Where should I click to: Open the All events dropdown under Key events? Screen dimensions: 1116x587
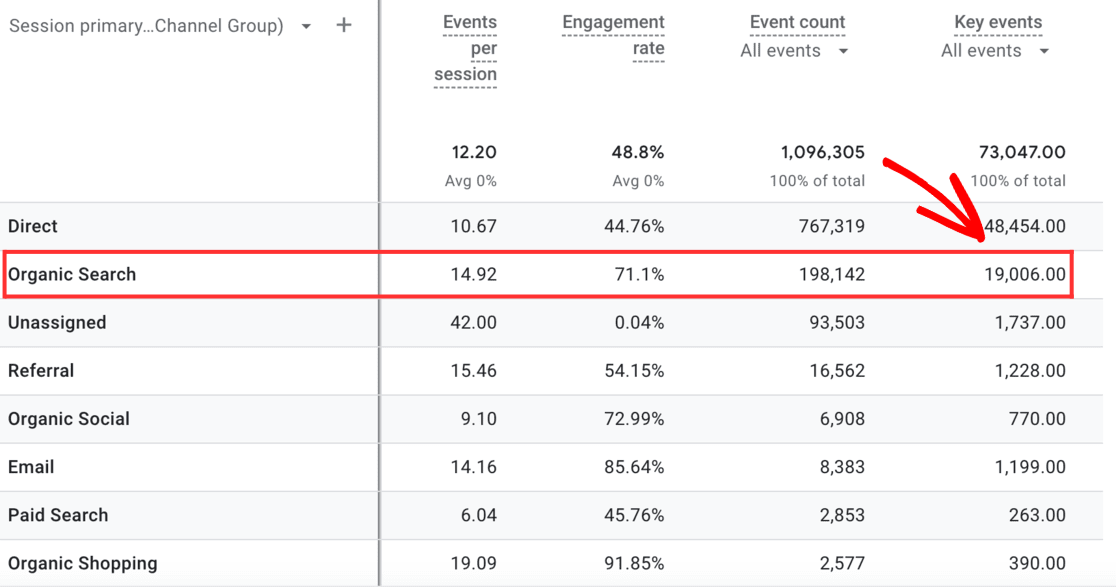tap(996, 50)
